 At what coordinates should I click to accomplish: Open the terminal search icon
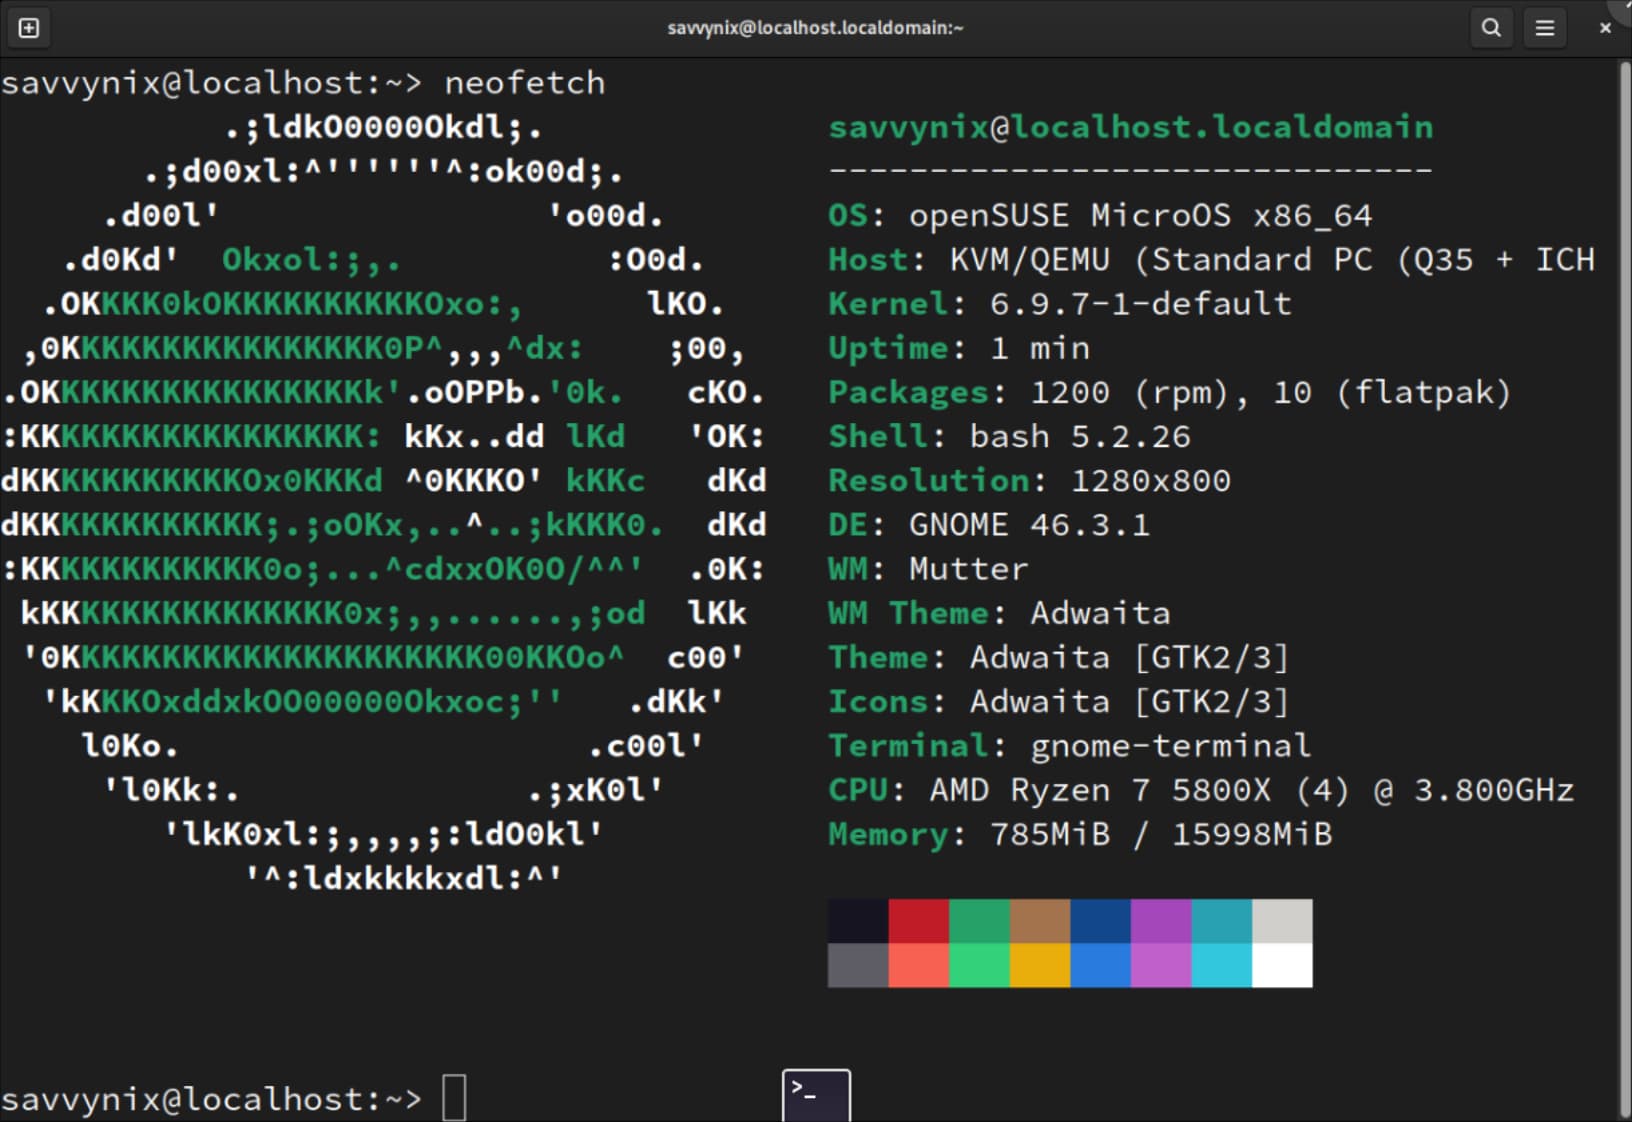[1491, 28]
